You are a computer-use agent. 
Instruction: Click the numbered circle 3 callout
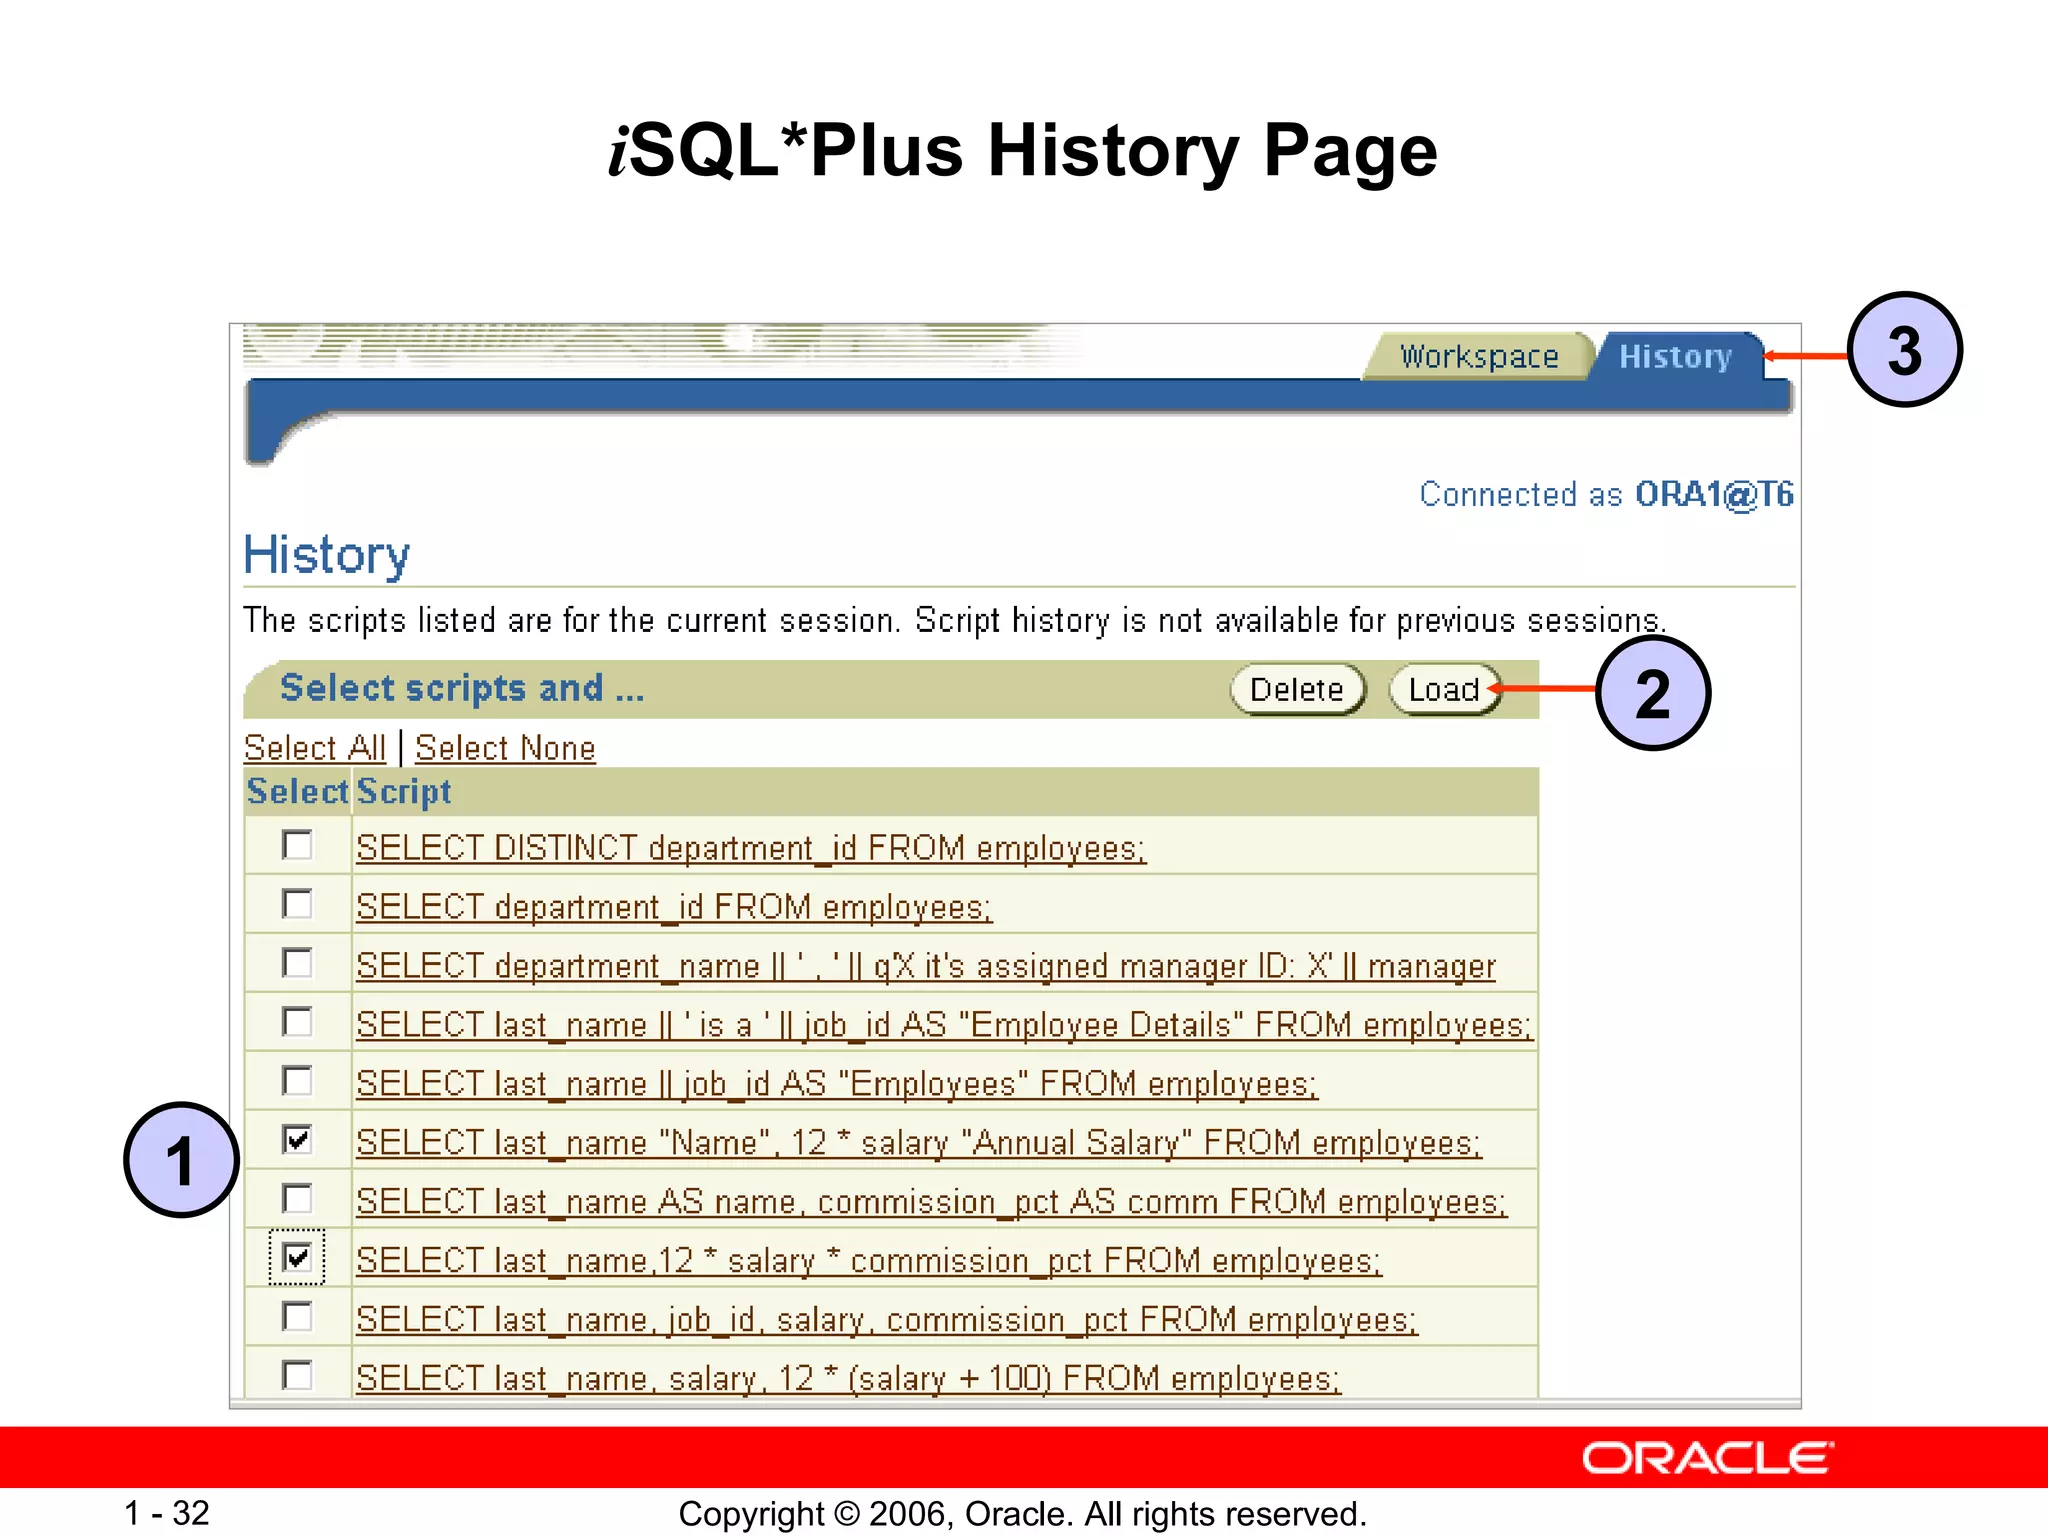pos(1904,350)
